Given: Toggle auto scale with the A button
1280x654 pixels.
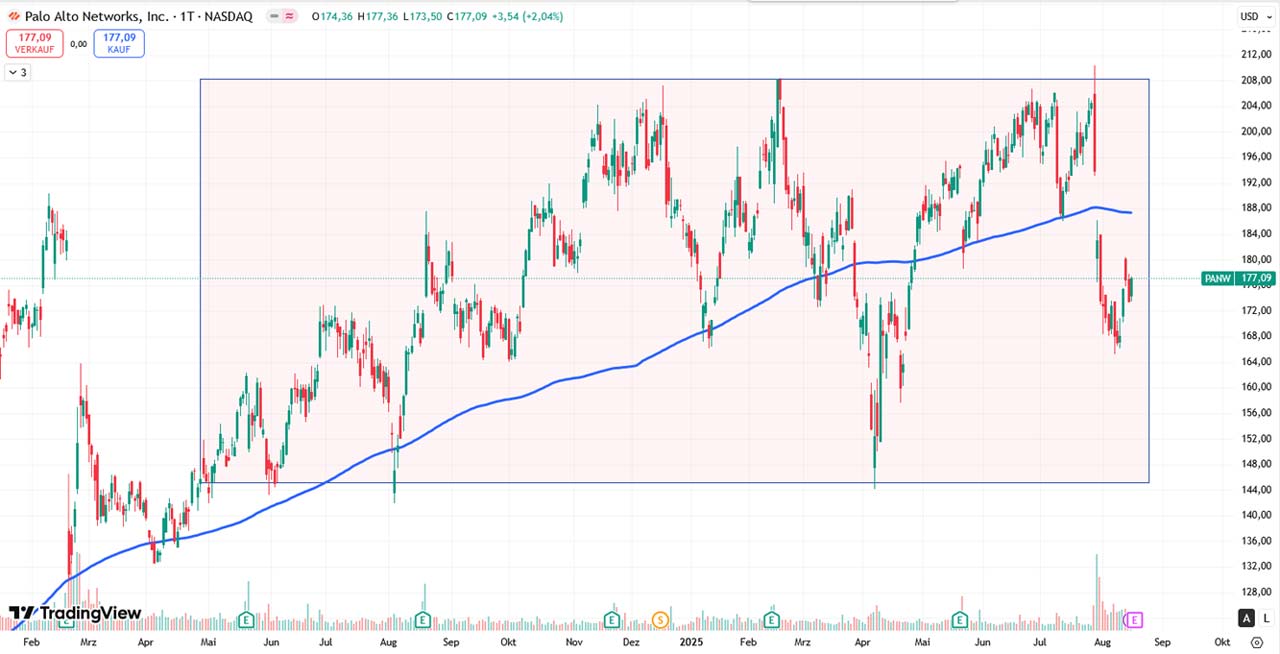Looking at the screenshot, I should (x=1247, y=619).
